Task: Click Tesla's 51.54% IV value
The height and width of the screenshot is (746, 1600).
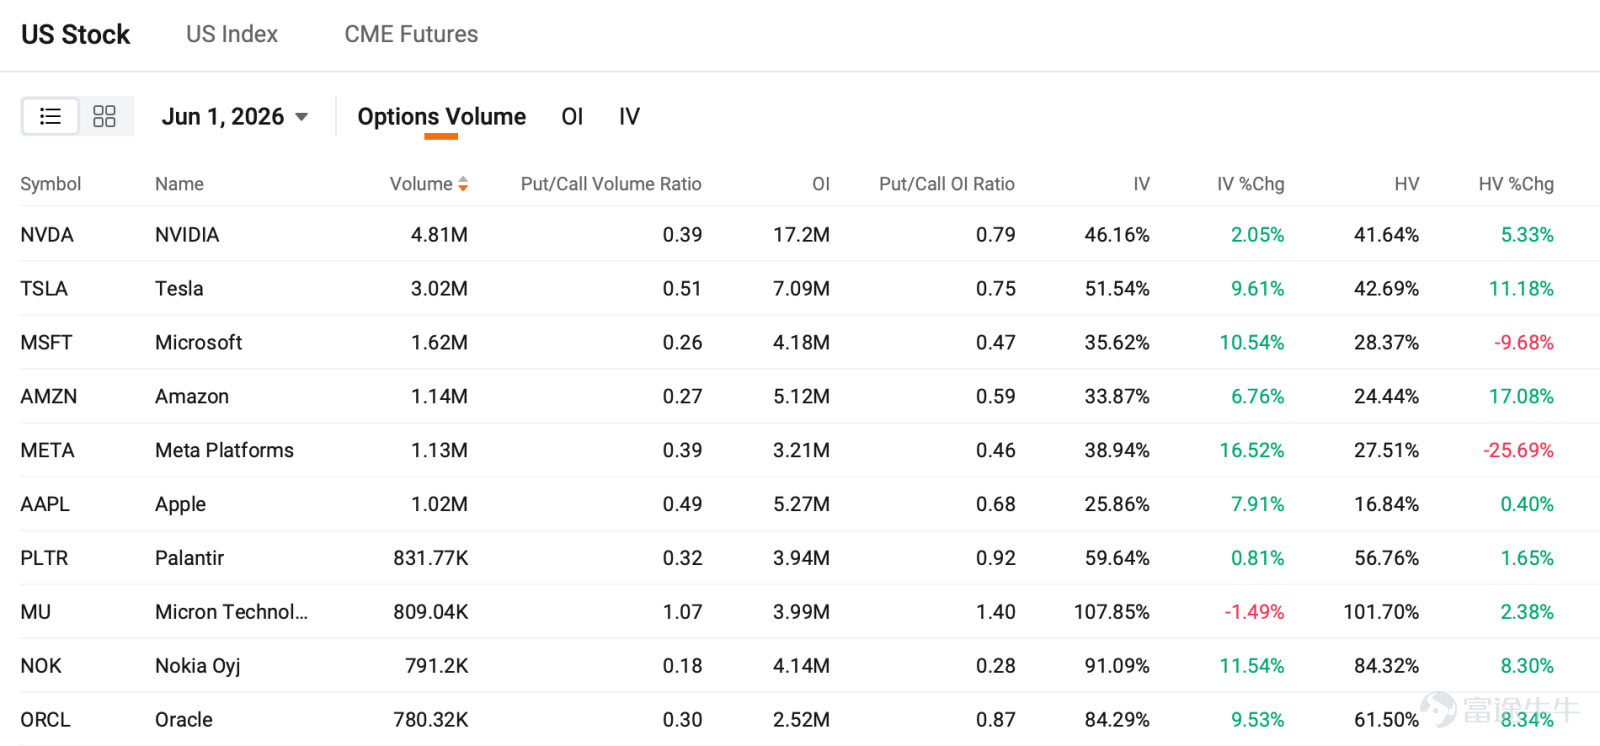Action: click(x=1117, y=289)
